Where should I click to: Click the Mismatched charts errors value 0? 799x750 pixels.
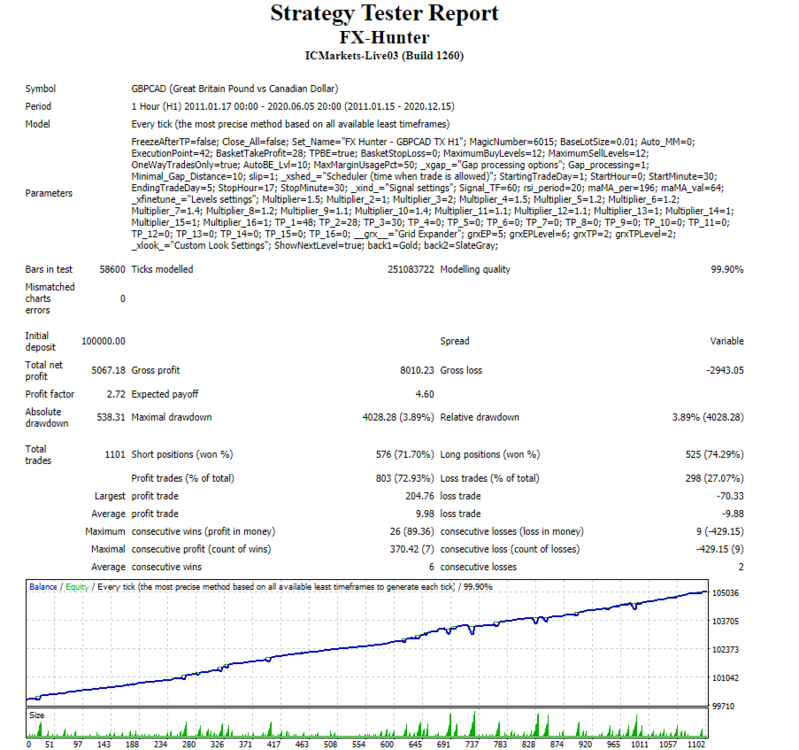[122, 299]
